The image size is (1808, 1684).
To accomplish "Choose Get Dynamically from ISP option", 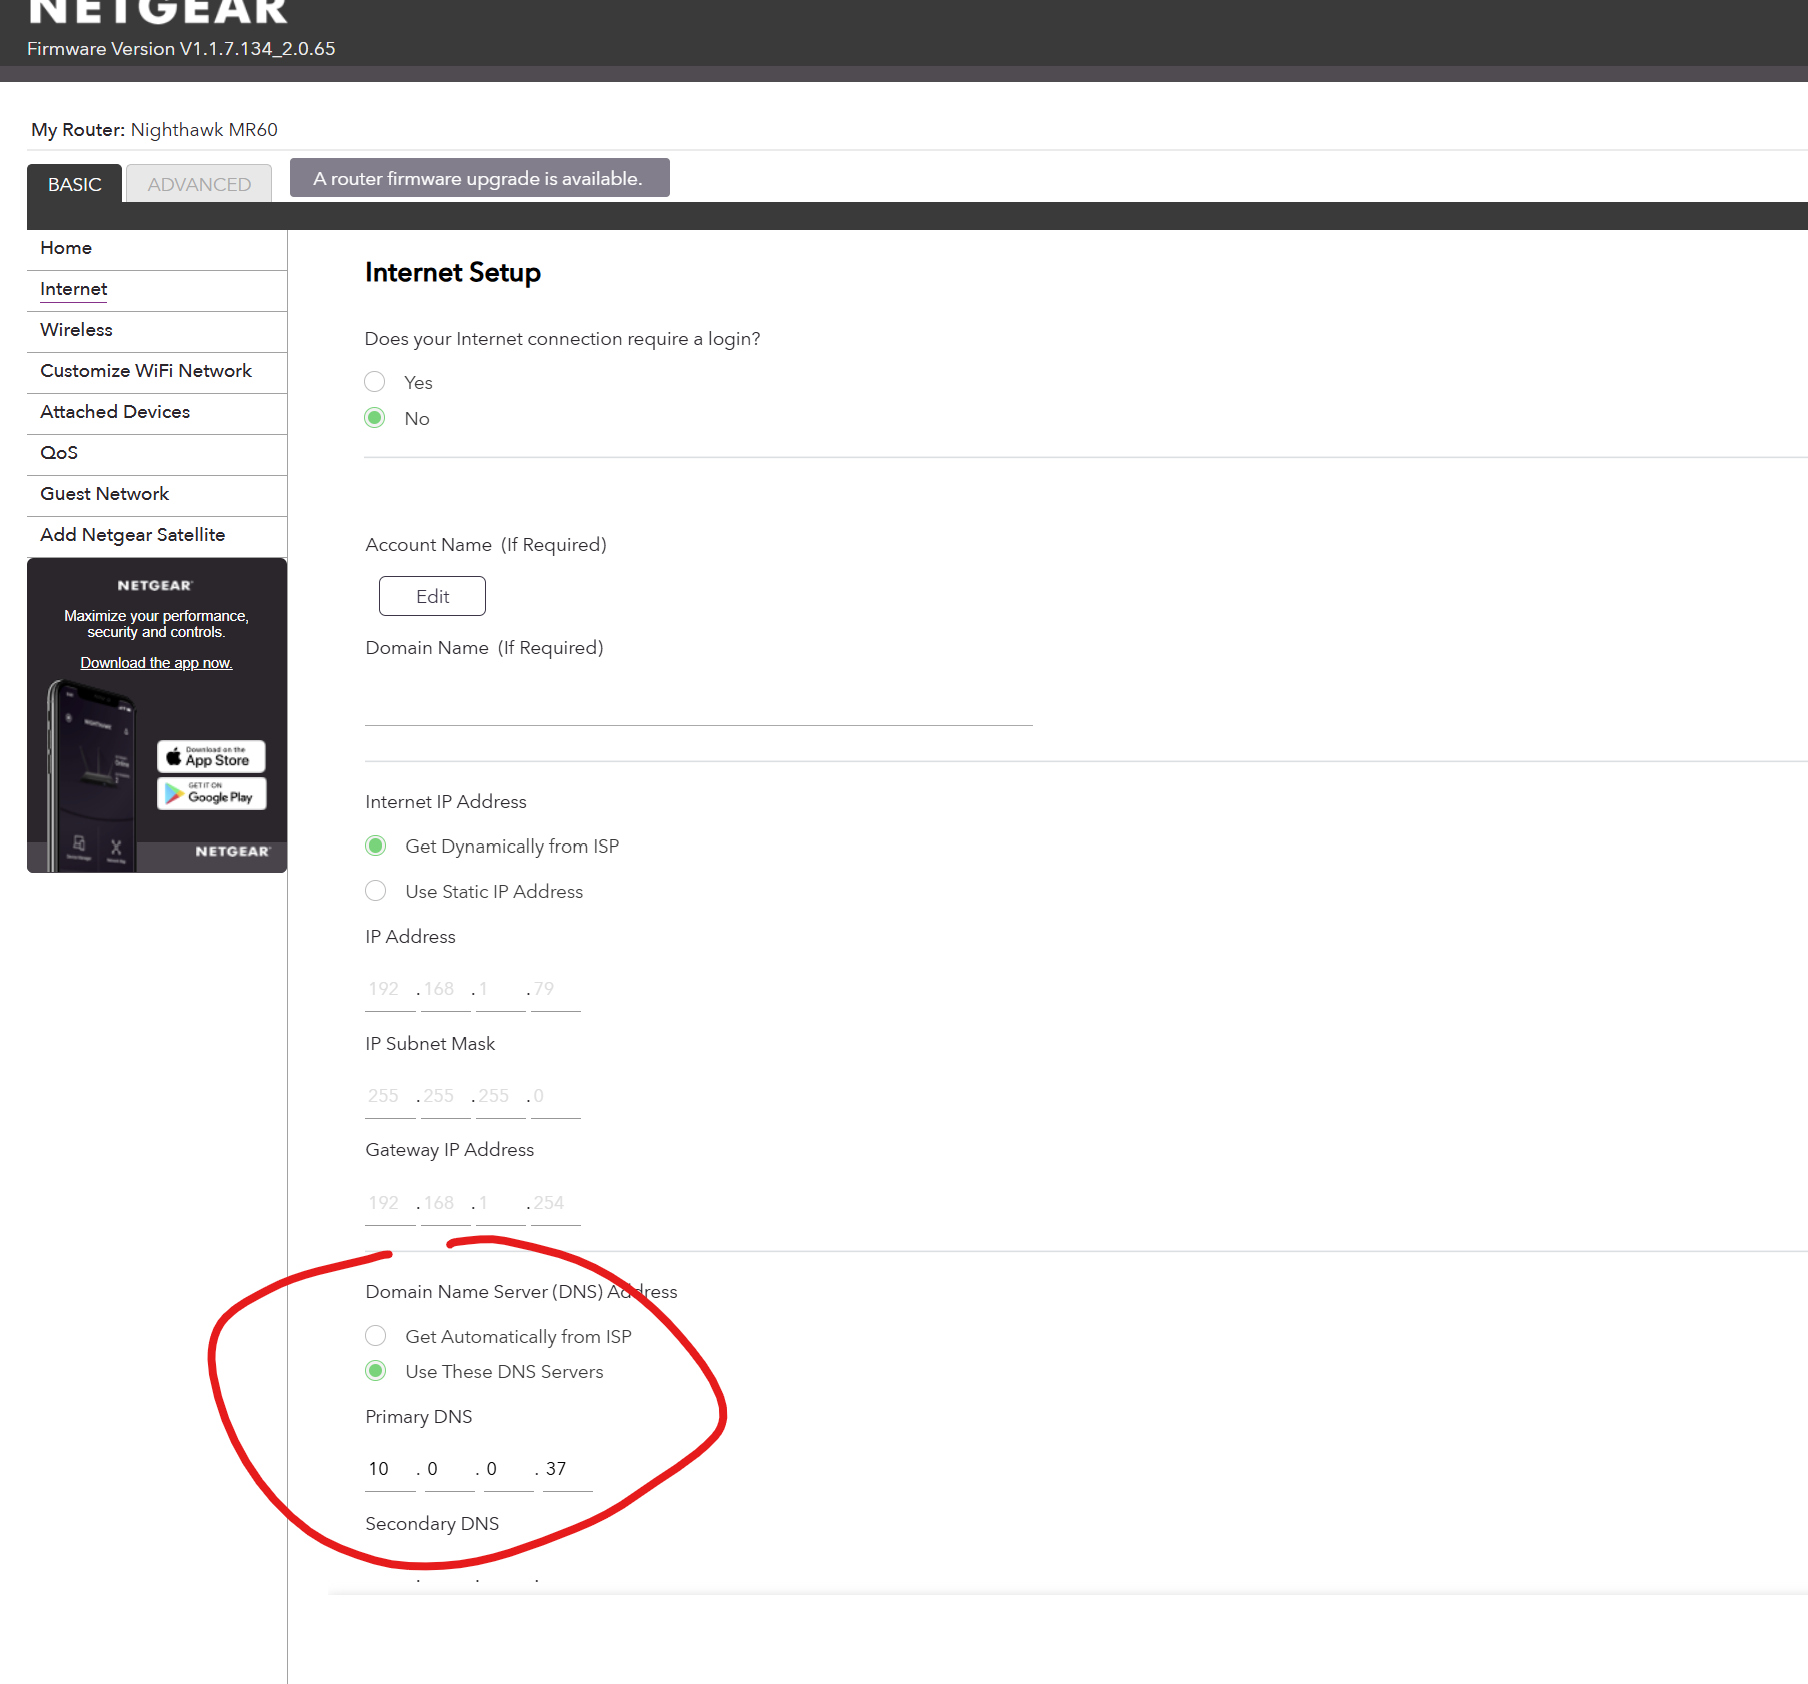I will [x=376, y=846].
